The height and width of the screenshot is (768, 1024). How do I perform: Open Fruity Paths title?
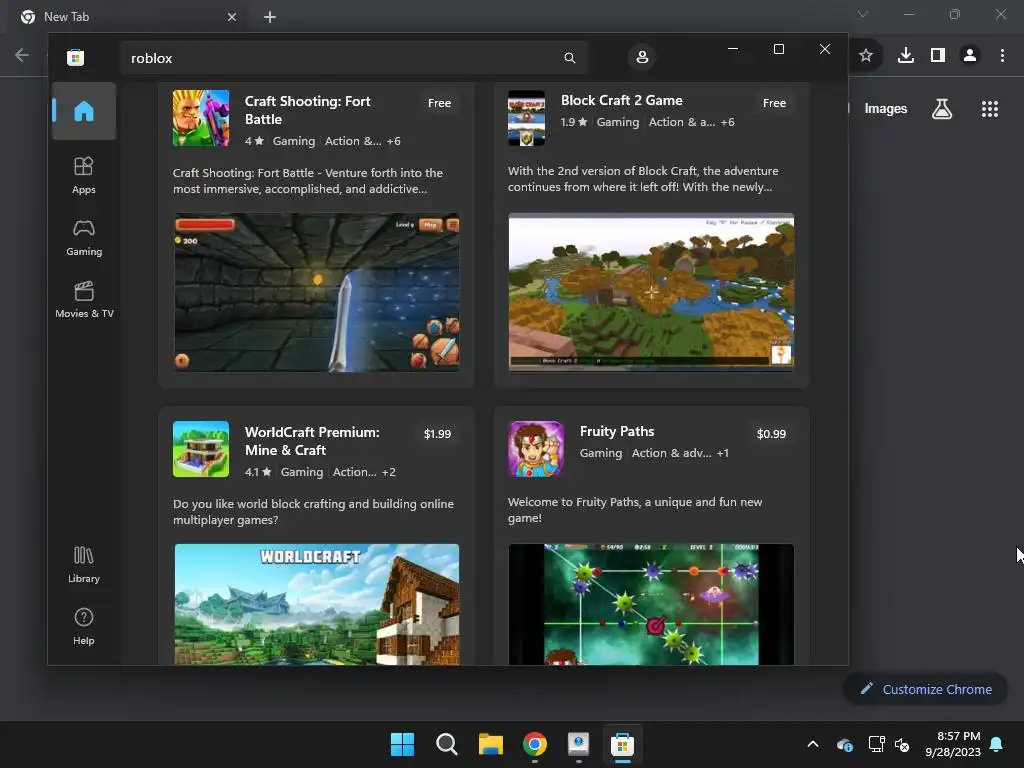click(x=617, y=432)
